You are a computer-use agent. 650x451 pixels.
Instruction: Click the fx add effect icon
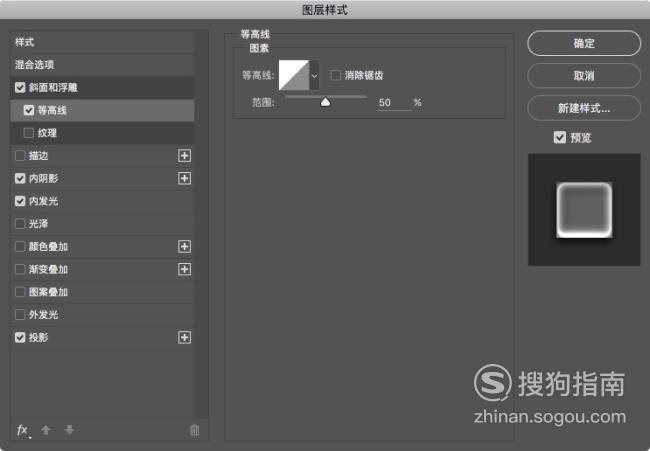22,430
